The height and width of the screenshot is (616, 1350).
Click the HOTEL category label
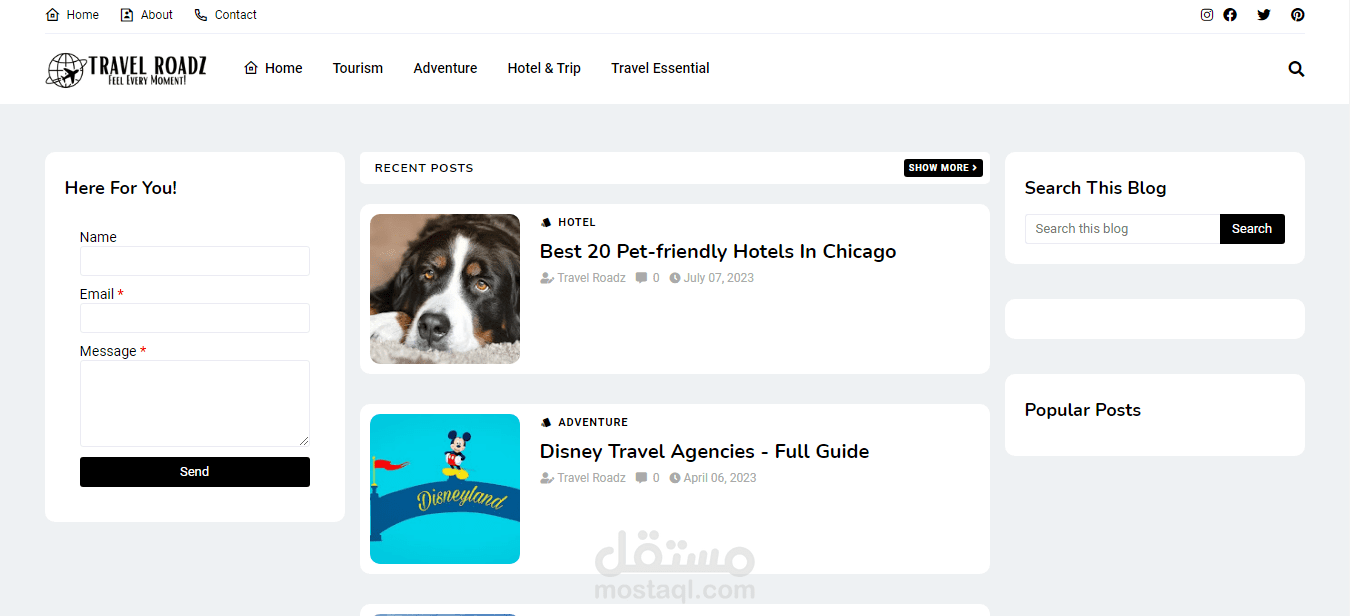point(577,223)
